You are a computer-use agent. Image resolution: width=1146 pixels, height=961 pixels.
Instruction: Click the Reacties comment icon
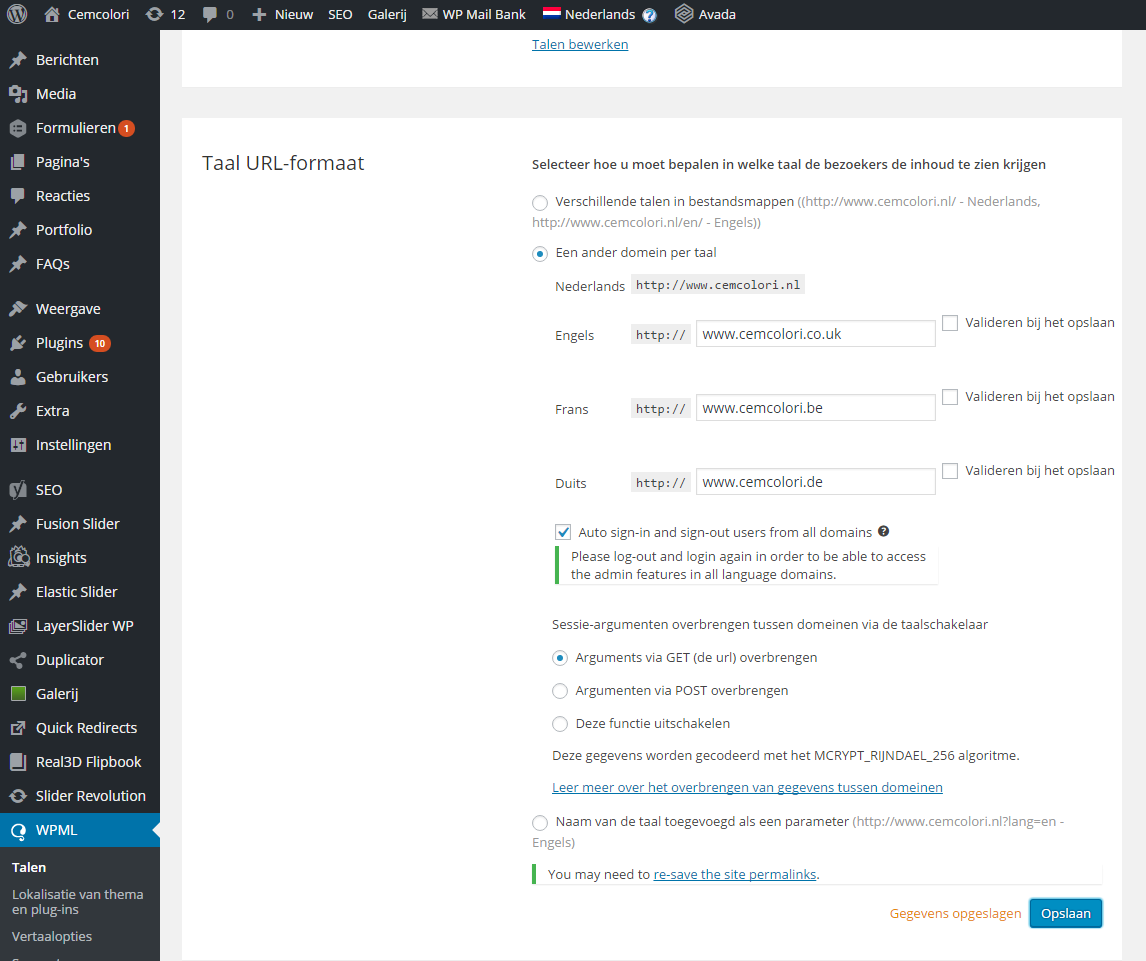point(18,196)
